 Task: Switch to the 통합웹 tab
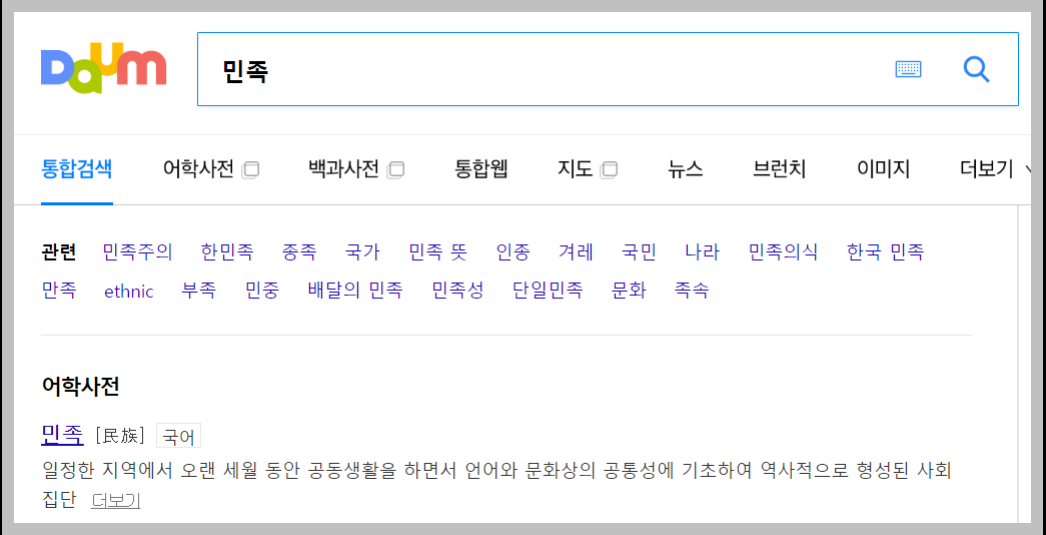tap(481, 169)
